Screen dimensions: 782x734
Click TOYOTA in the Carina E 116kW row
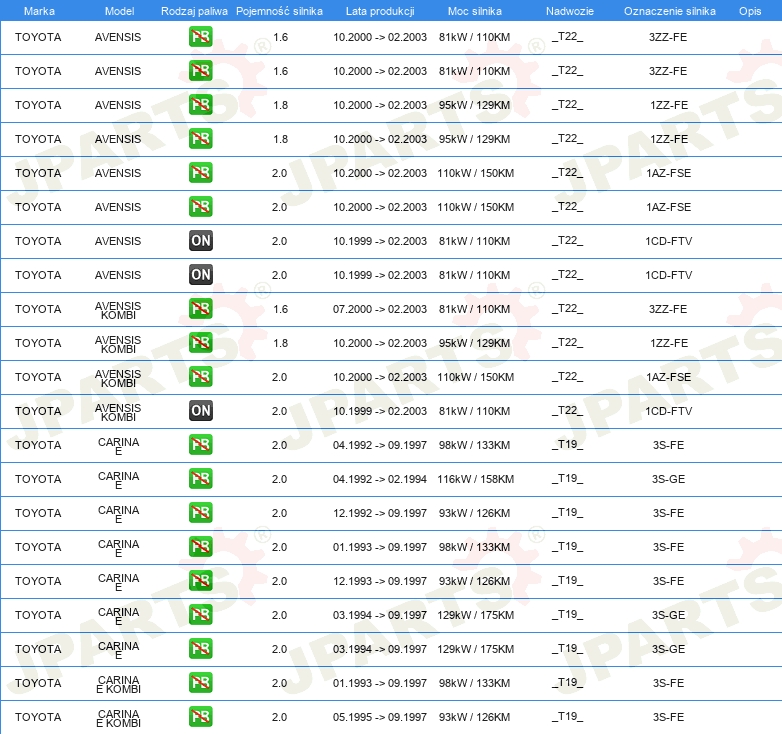[x=38, y=479]
